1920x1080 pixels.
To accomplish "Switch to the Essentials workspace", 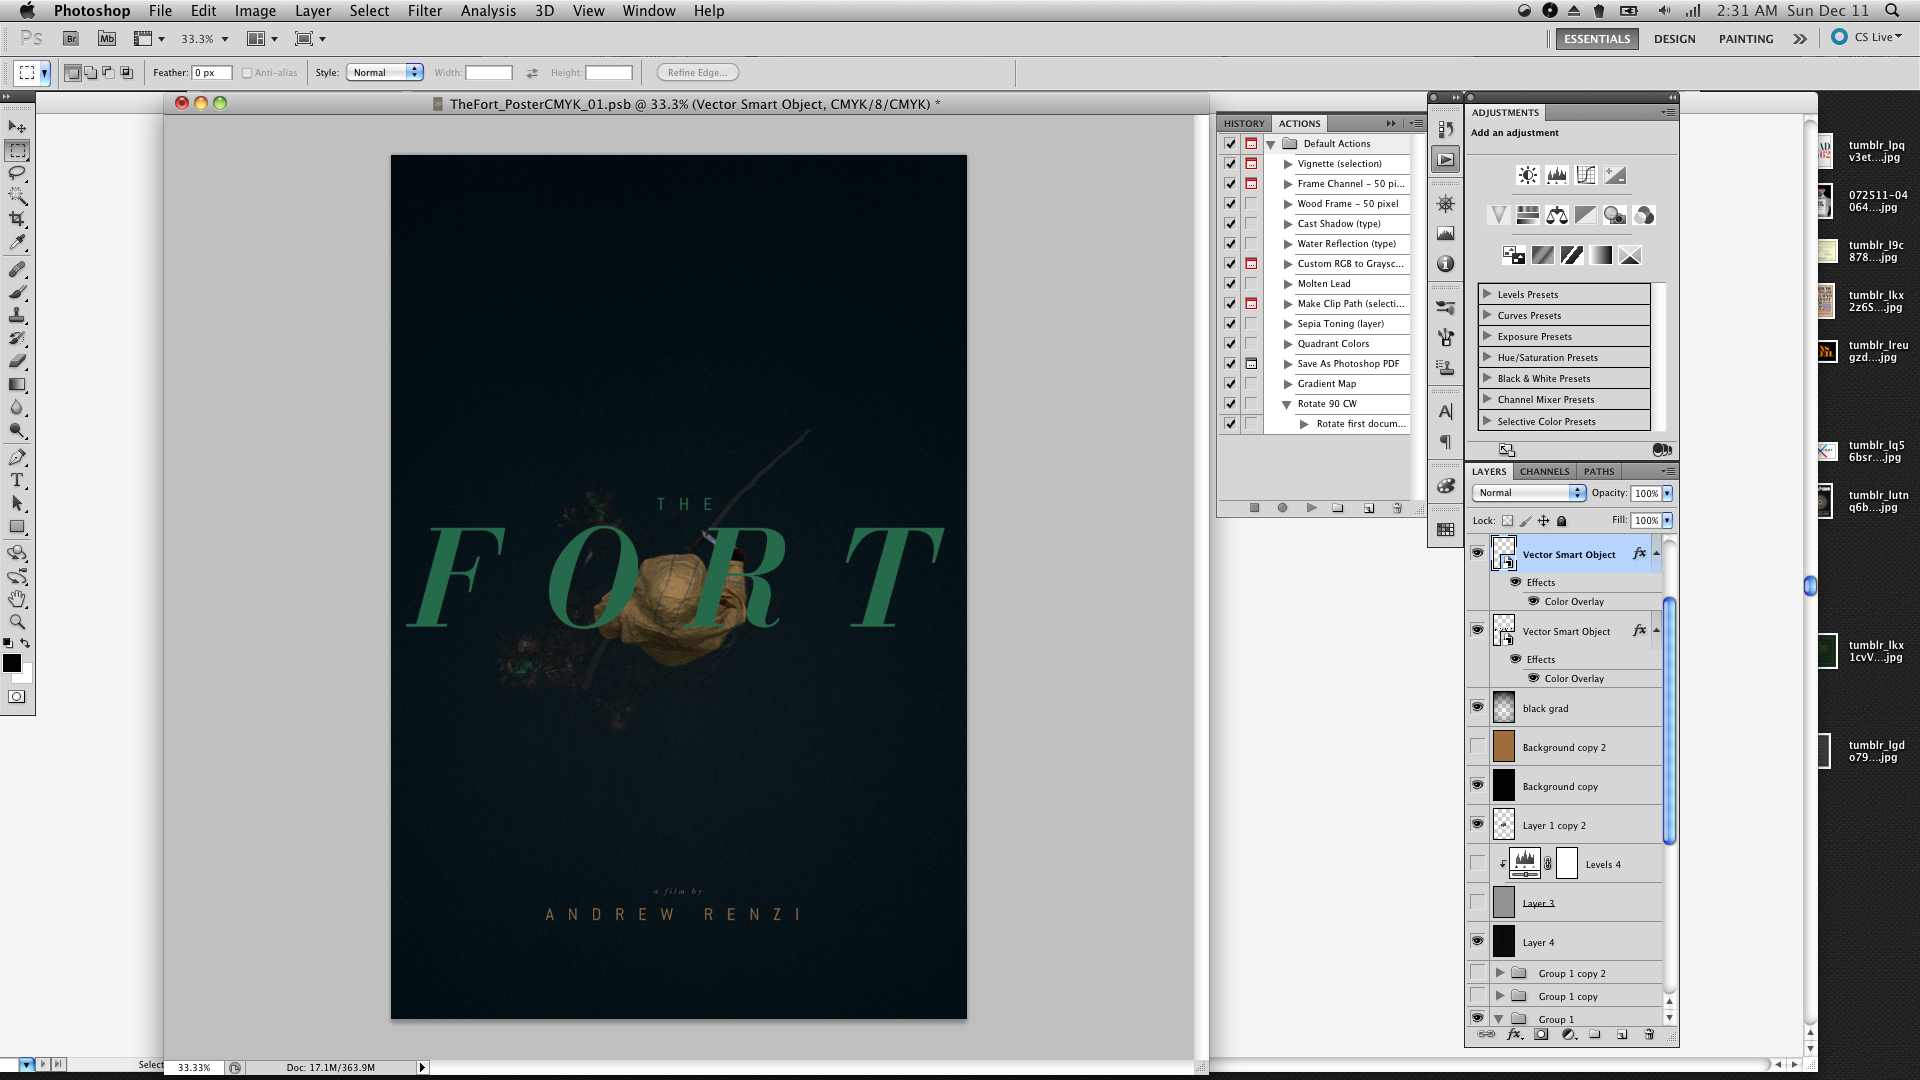I will point(1596,39).
